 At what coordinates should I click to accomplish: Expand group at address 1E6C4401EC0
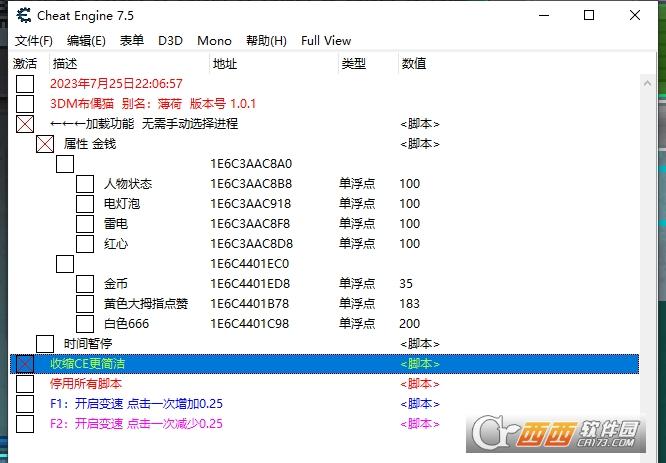[x=65, y=264]
